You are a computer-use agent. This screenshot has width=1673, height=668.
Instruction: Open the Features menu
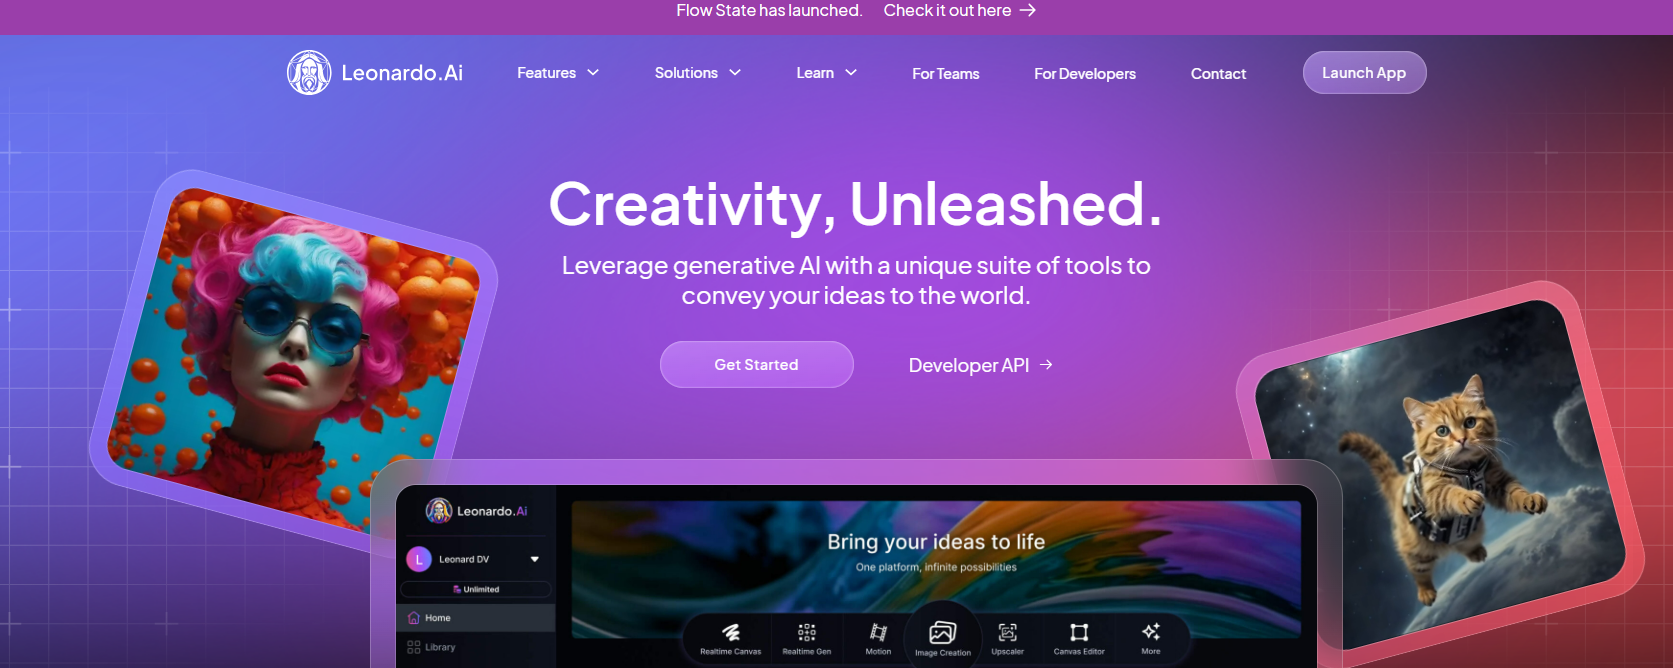(x=558, y=73)
